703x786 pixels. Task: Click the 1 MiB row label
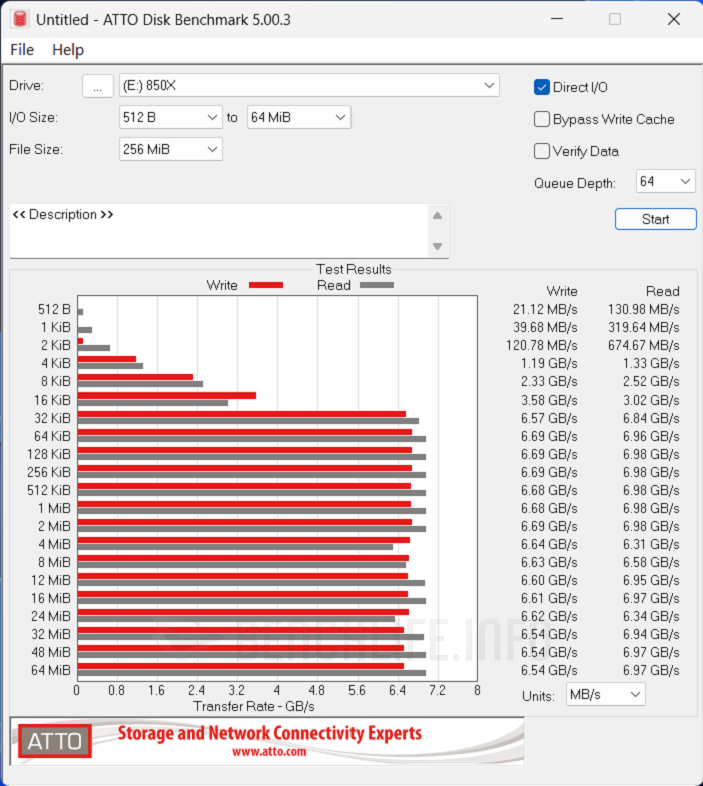54,508
